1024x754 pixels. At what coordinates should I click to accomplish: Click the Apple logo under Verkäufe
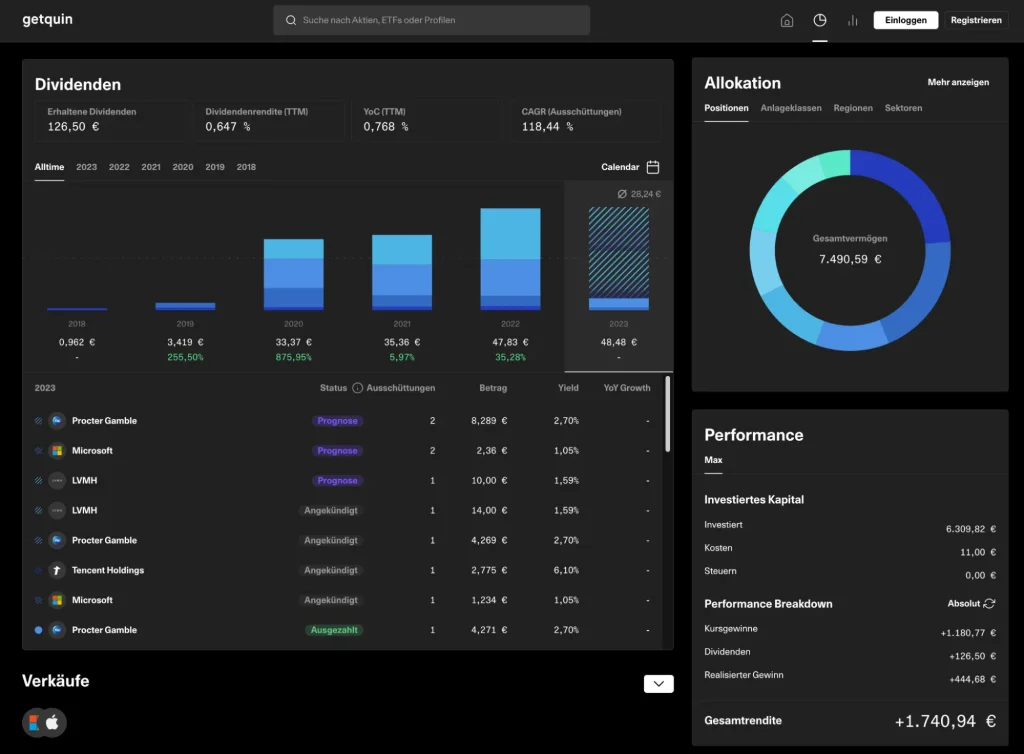pyautogui.click(x=52, y=722)
